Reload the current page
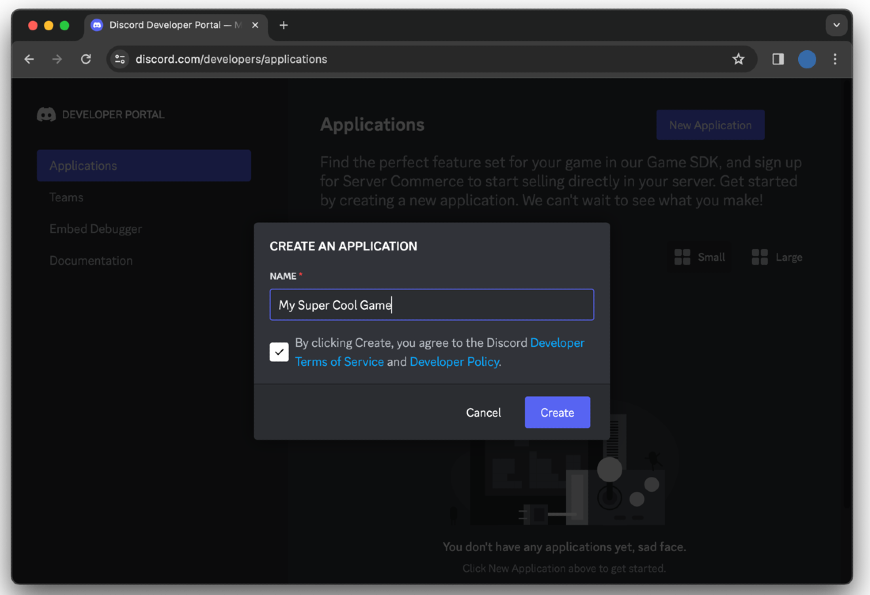Screen dimensions: 870x595 85,59
